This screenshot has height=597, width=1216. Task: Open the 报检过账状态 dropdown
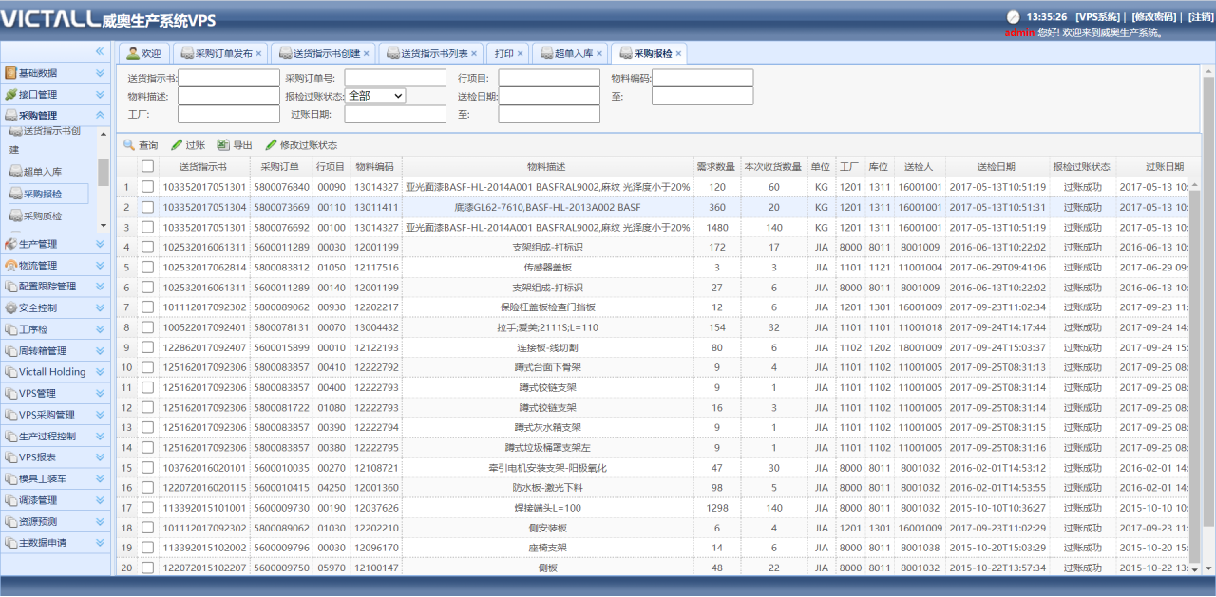pyautogui.click(x=375, y=96)
